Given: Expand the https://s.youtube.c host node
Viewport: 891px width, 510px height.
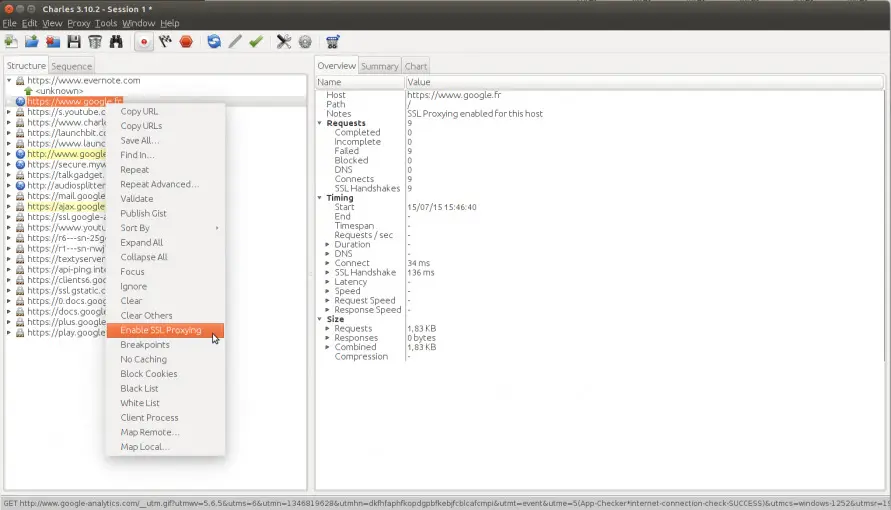Looking at the screenshot, I should coord(9,112).
